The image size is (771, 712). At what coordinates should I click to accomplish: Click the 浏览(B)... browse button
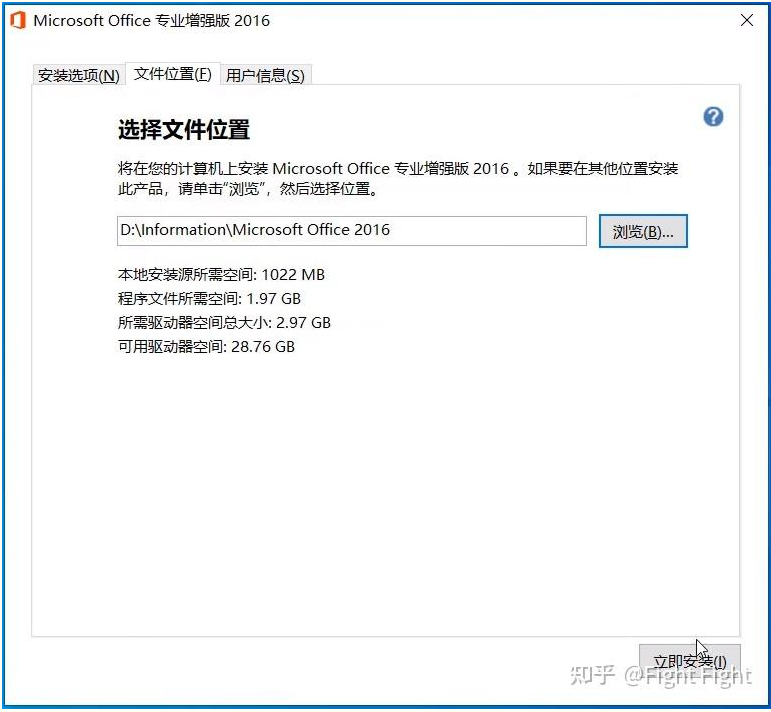tap(643, 231)
